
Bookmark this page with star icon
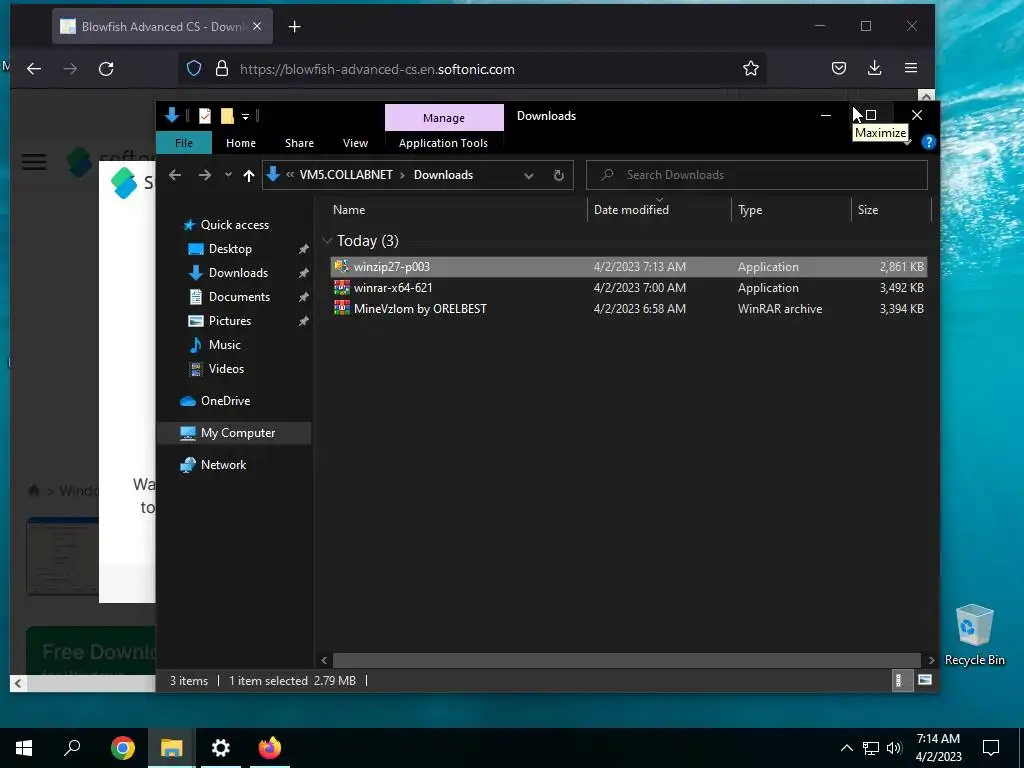point(750,69)
